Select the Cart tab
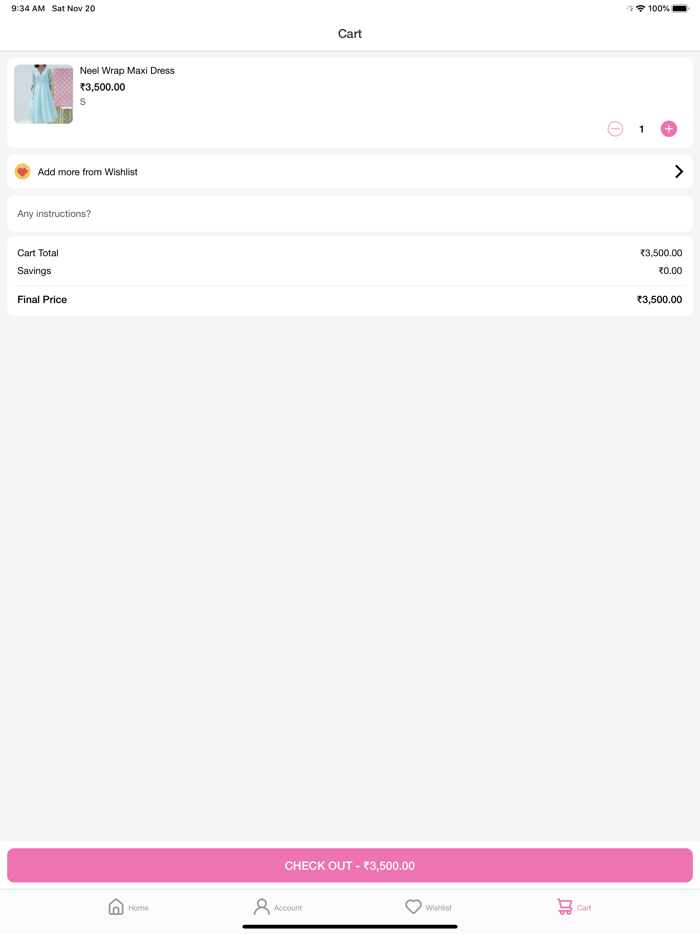The image size is (700, 934). (574, 907)
